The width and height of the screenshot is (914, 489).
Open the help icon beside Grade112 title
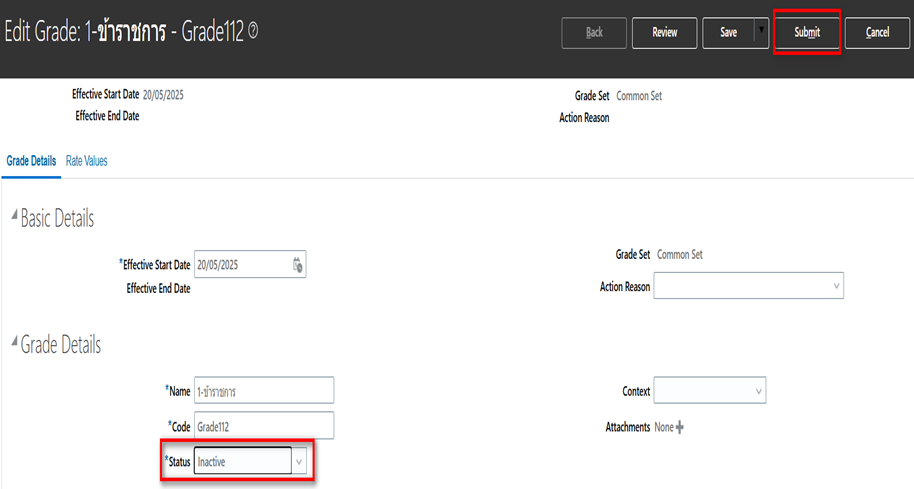tap(253, 32)
